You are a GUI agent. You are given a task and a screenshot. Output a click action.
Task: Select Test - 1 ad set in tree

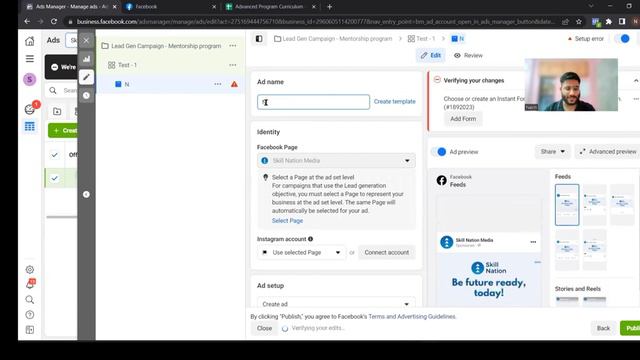pos(127,65)
